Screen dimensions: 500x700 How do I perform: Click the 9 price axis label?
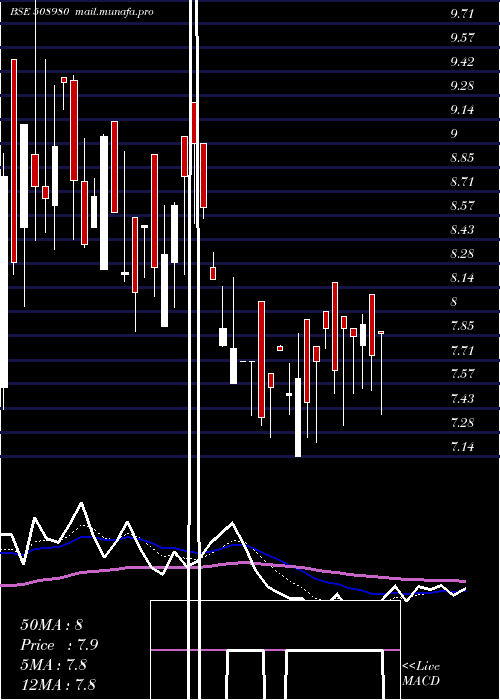[x=454, y=133]
